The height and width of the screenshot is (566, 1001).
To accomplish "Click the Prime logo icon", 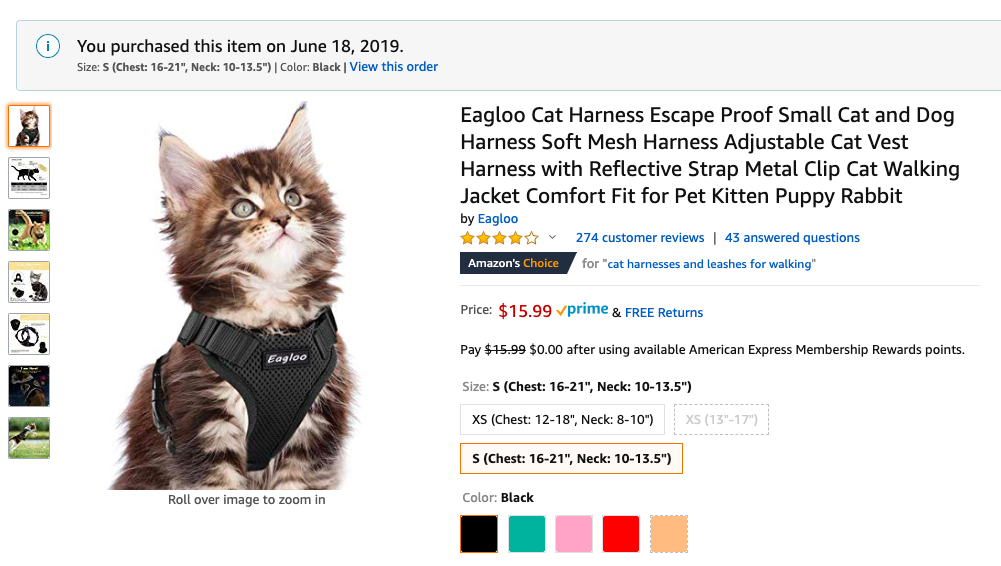I will tap(583, 311).
